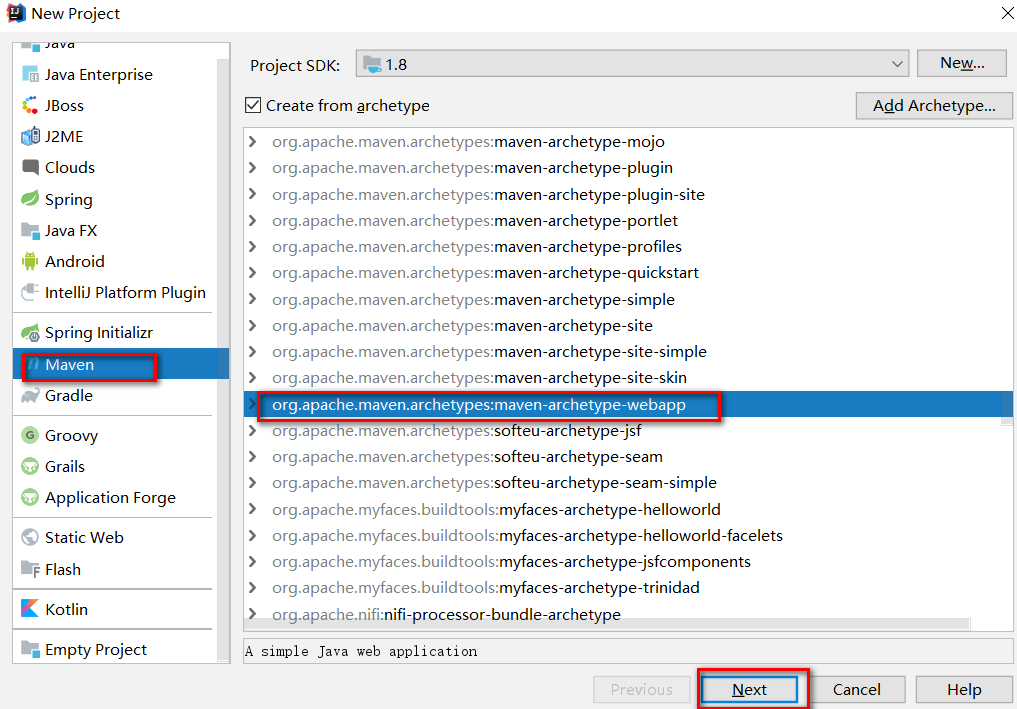Viewport: 1017px width, 709px height.
Task: Open the Project SDK dropdown
Action: tap(632, 64)
